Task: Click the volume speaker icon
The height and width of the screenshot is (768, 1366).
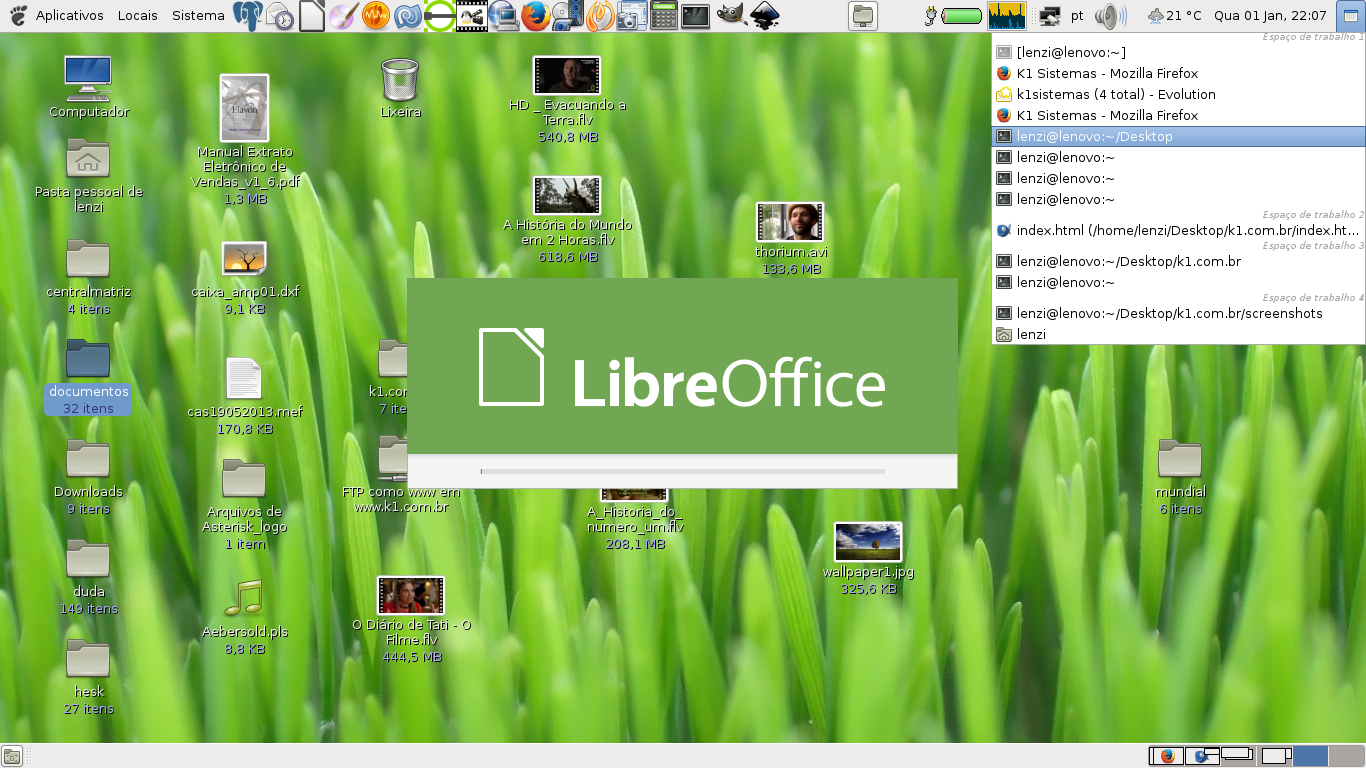Action: tap(1109, 16)
